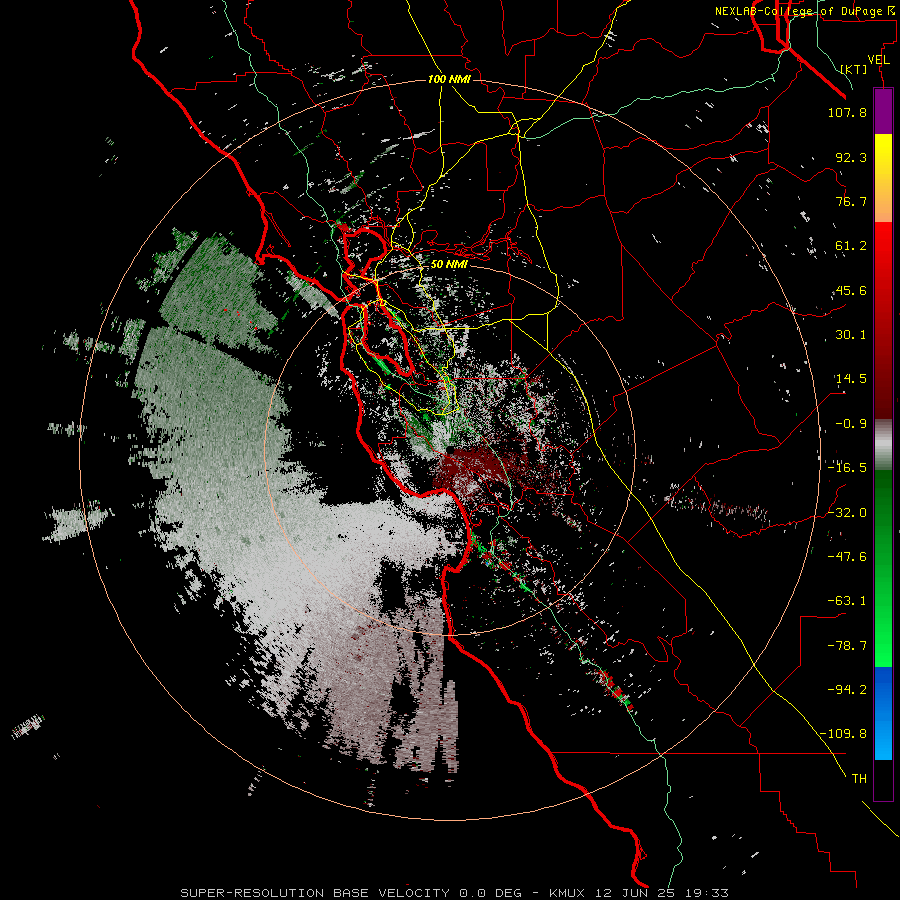Select the 61.2 velocity scale value
The width and height of the screenshot is (900, 900).
point(851,246)
